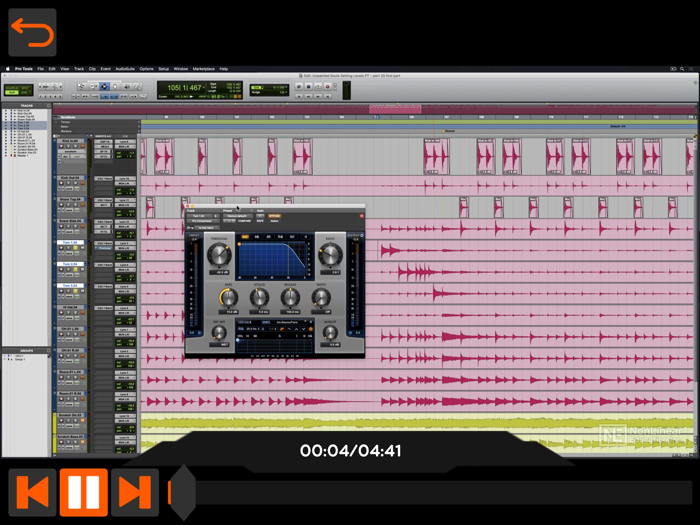Click the Groups panel header
Image resolution: width=700 pixels, height=525 pixels.
(26, 350)
